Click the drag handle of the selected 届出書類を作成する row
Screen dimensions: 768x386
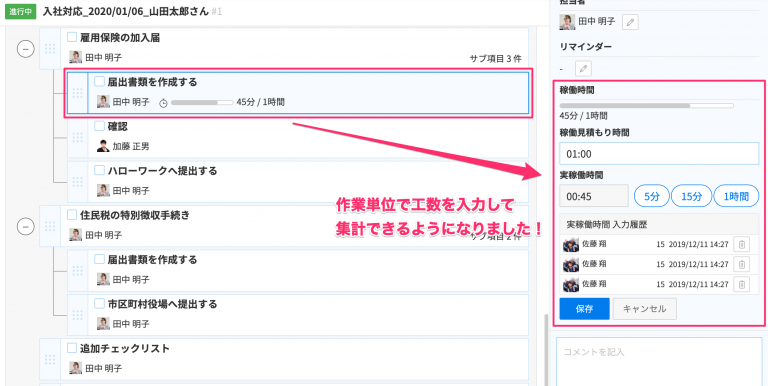[x=77, y=93]
